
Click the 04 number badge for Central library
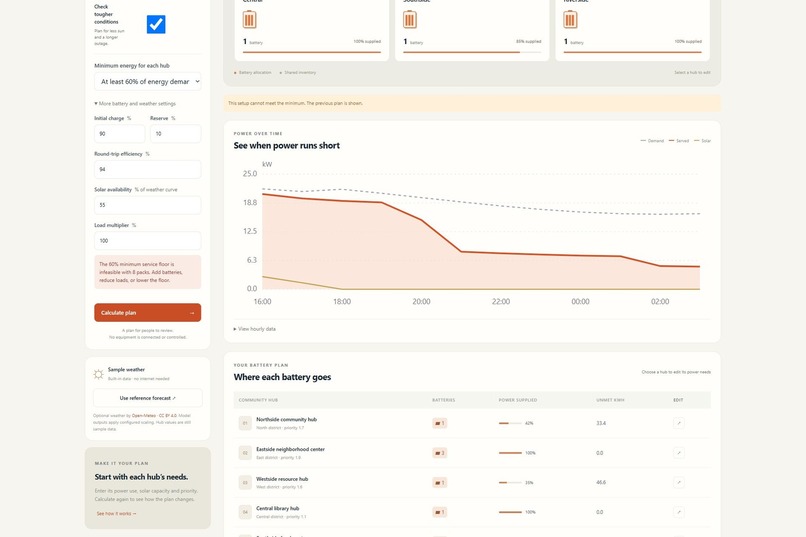click(245, 512)
